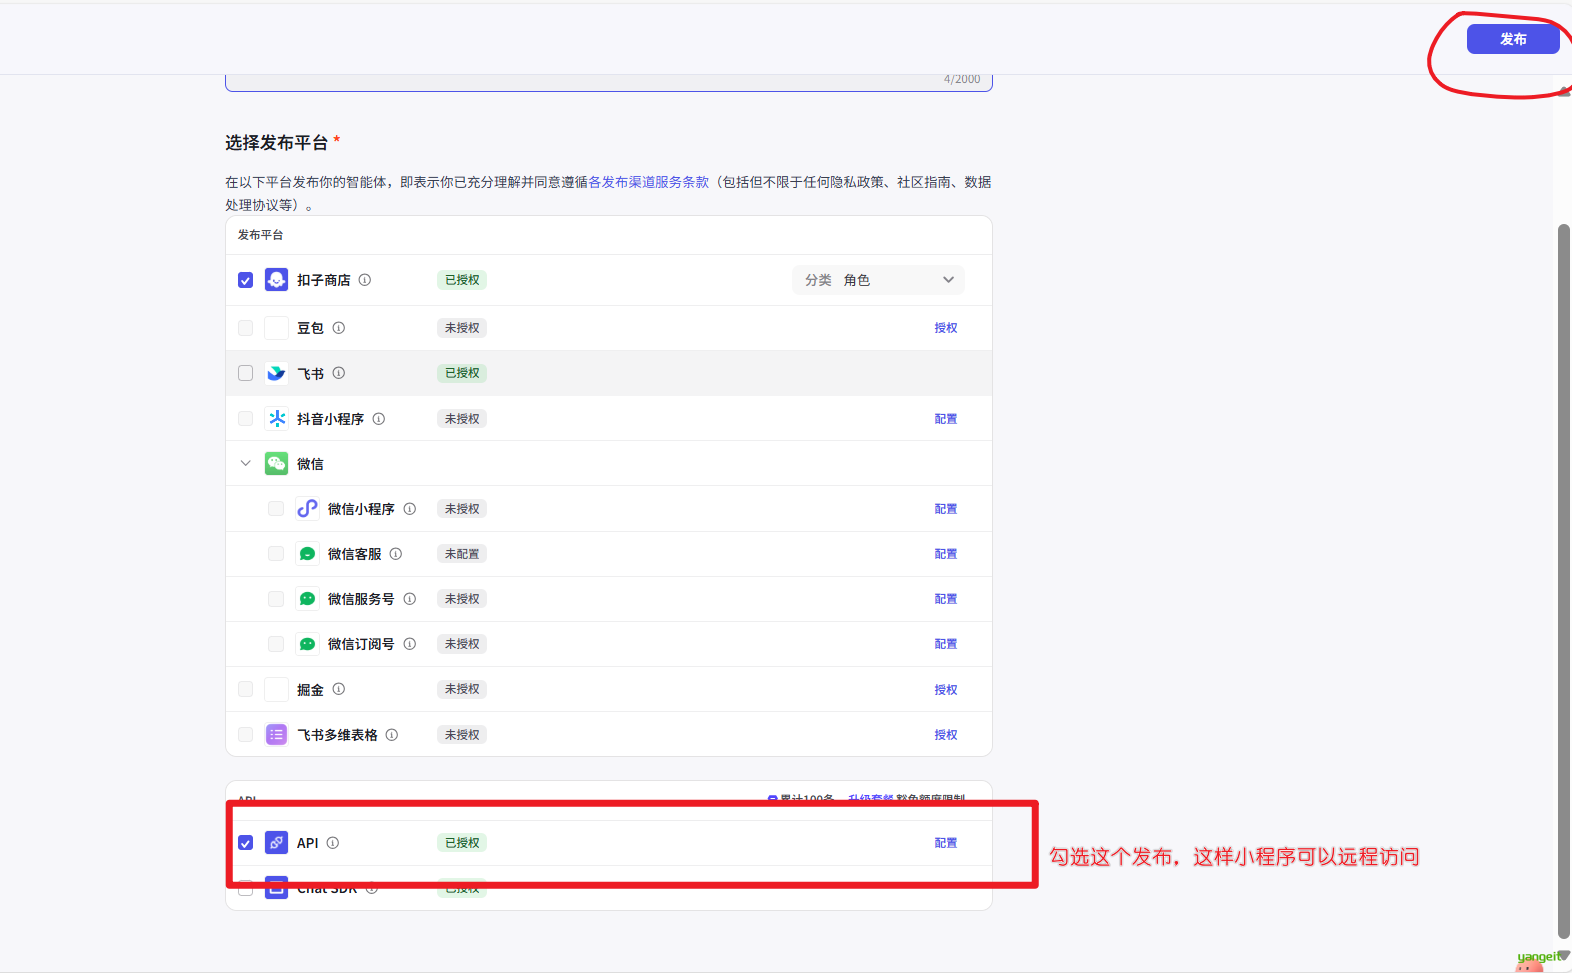Select the 掘金 platform checkbox

click(245, 689)
